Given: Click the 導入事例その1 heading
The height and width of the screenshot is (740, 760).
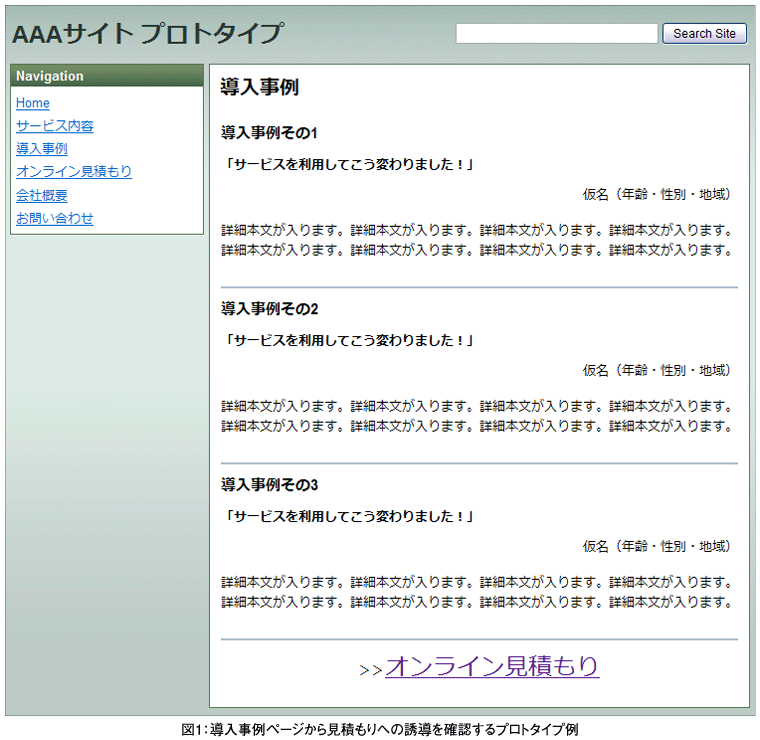Looking at the screenshot, I should [x=269, y=133].
